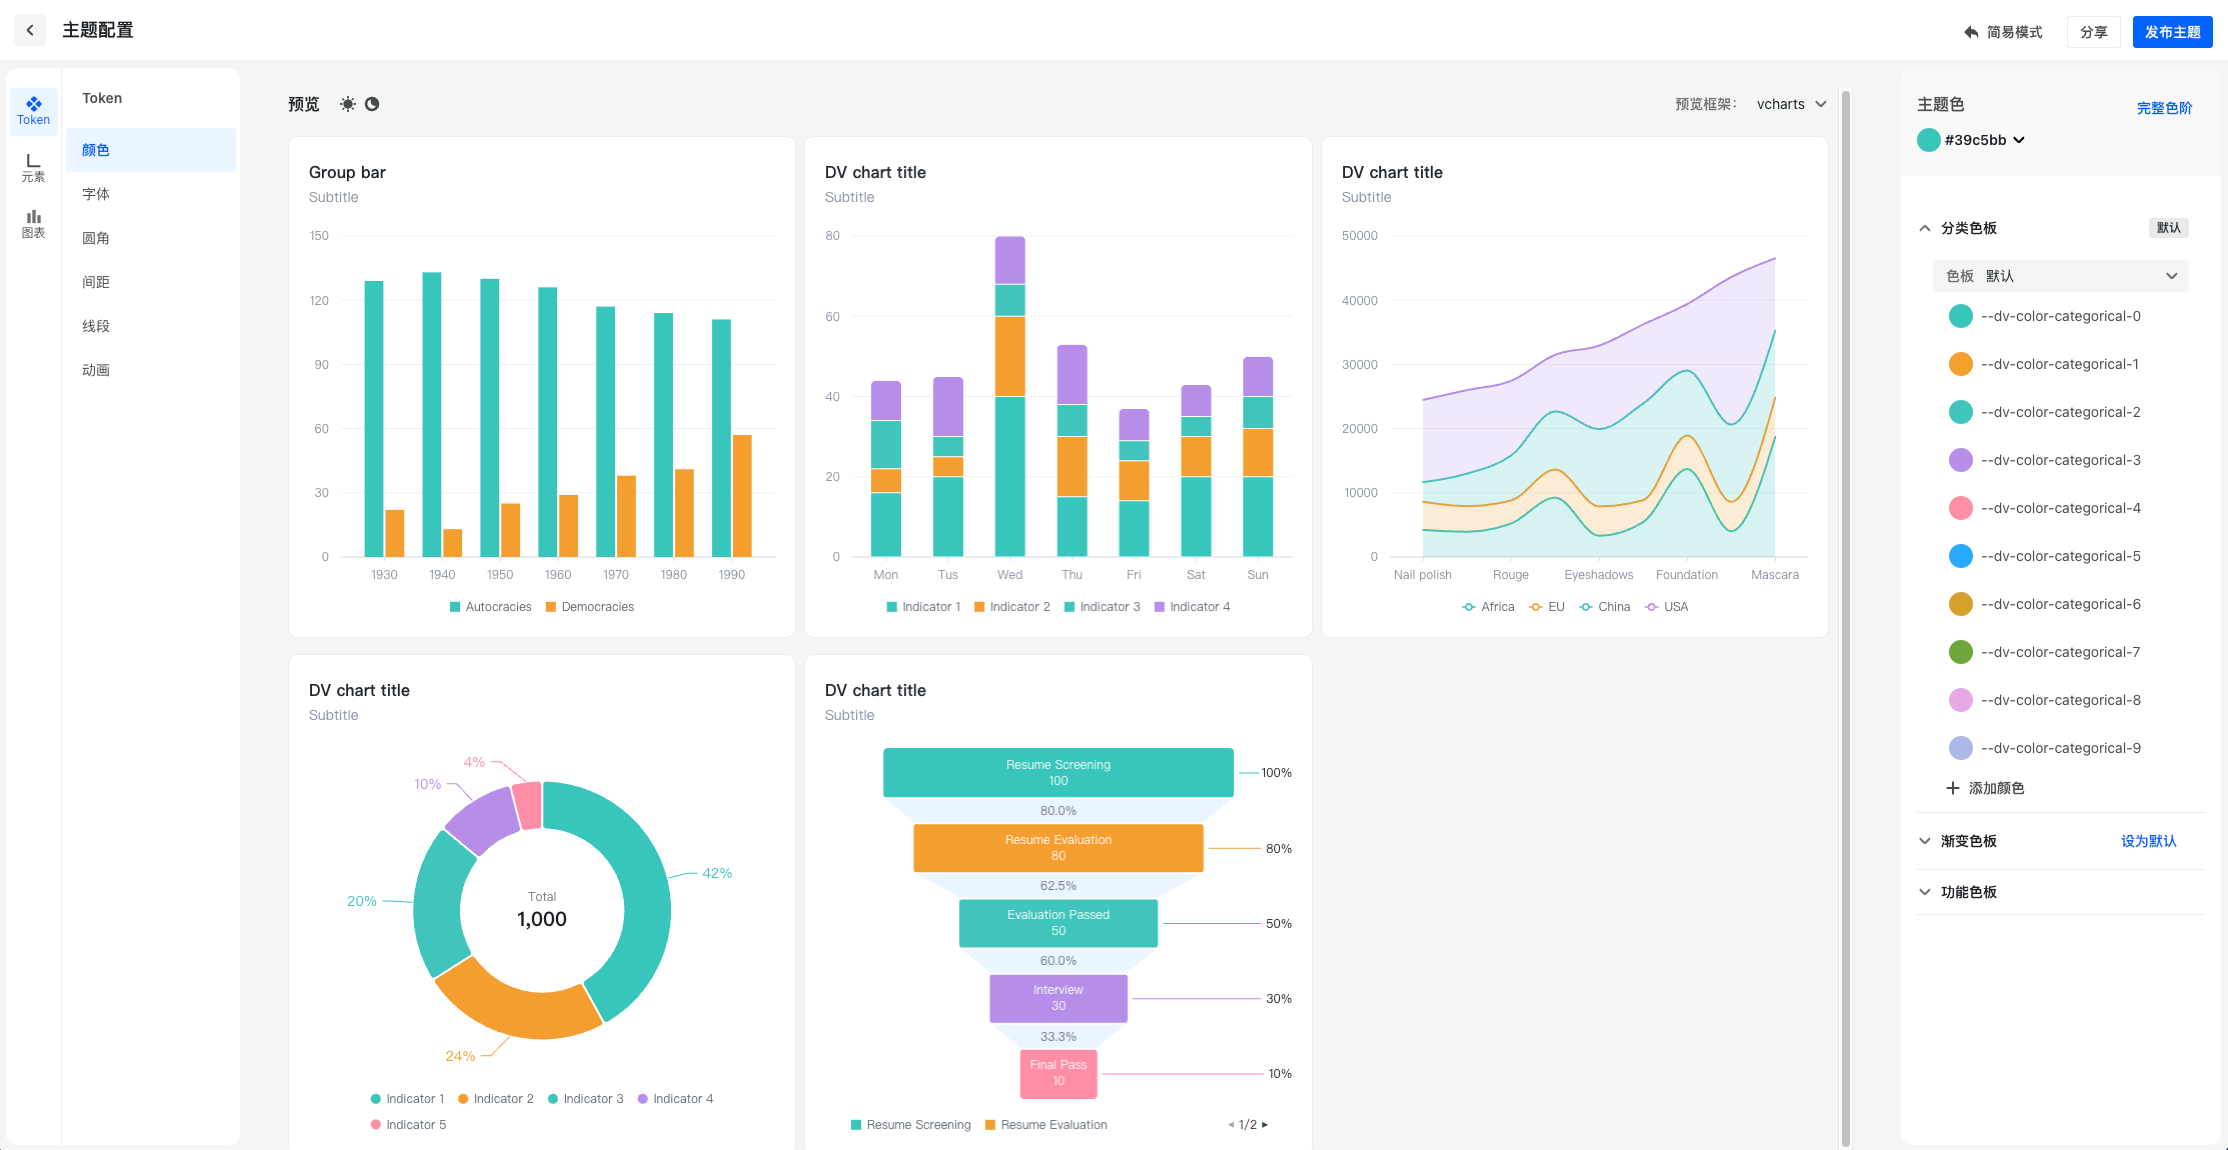Open the vcharts preview framework dropdown

pos(1791,104)
